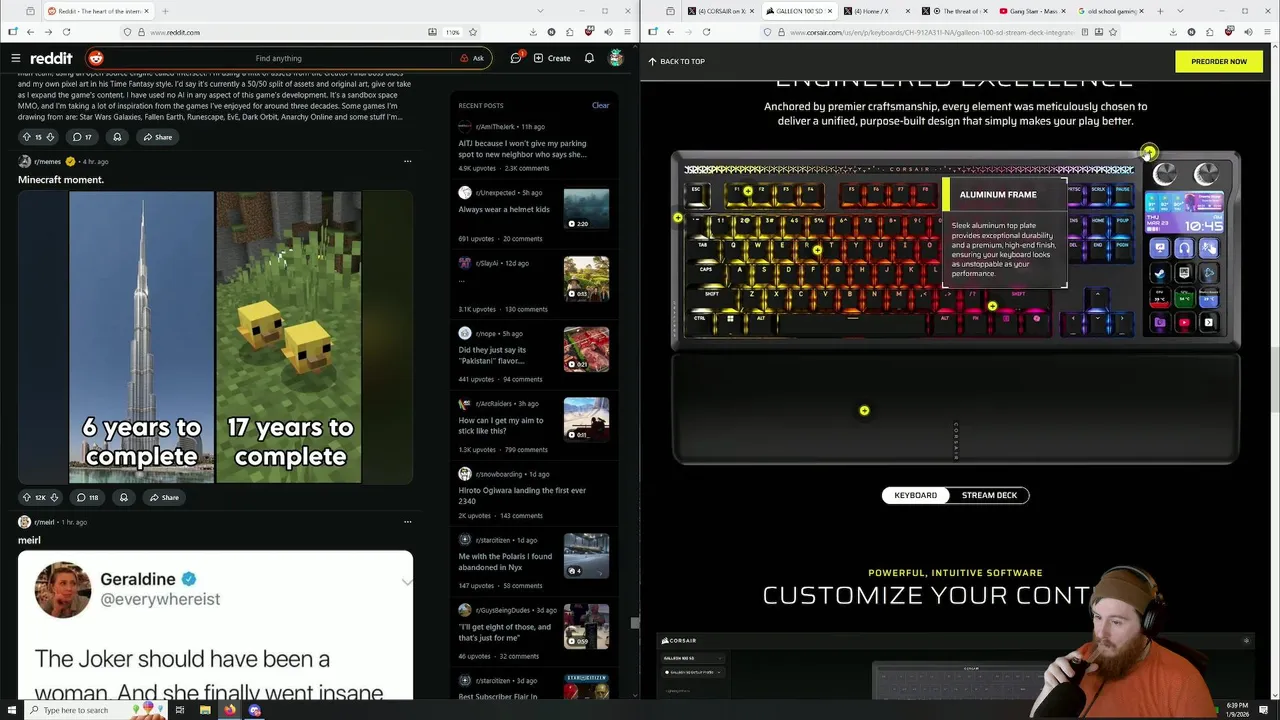The image size is (1280, 720).
Task: Click the 110% zoom level indicator
Action: [453, 32]
